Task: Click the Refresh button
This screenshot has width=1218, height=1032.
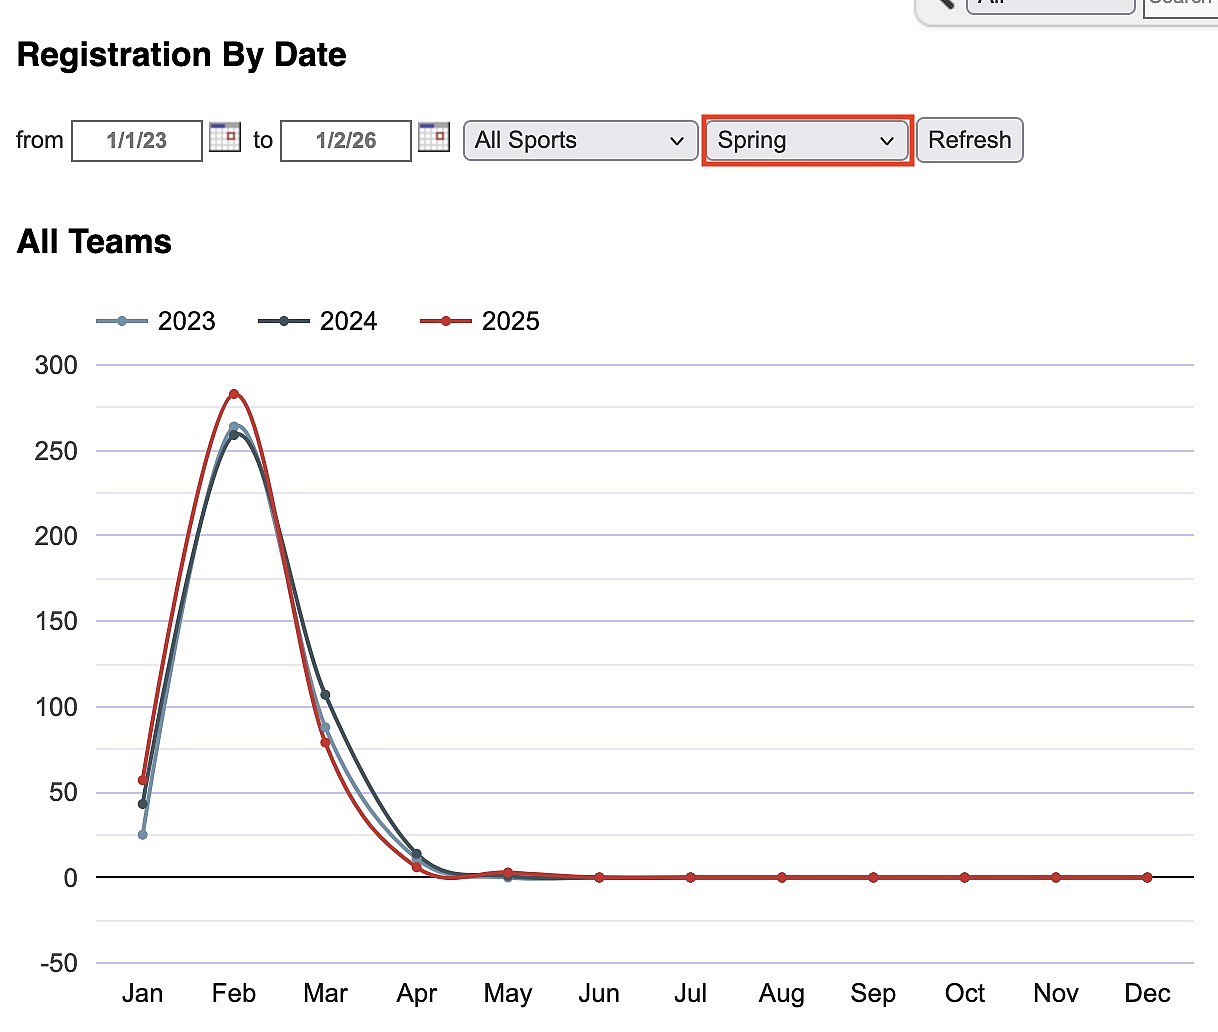Action: click(x=970, y=141)
